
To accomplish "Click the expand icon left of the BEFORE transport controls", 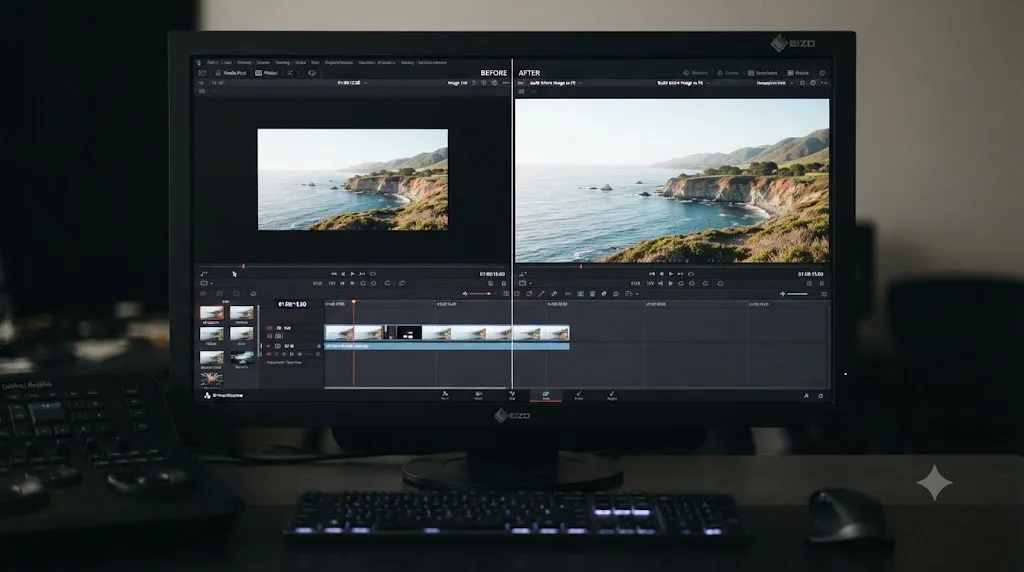I will pyautogui.click(x=204, y=274).
